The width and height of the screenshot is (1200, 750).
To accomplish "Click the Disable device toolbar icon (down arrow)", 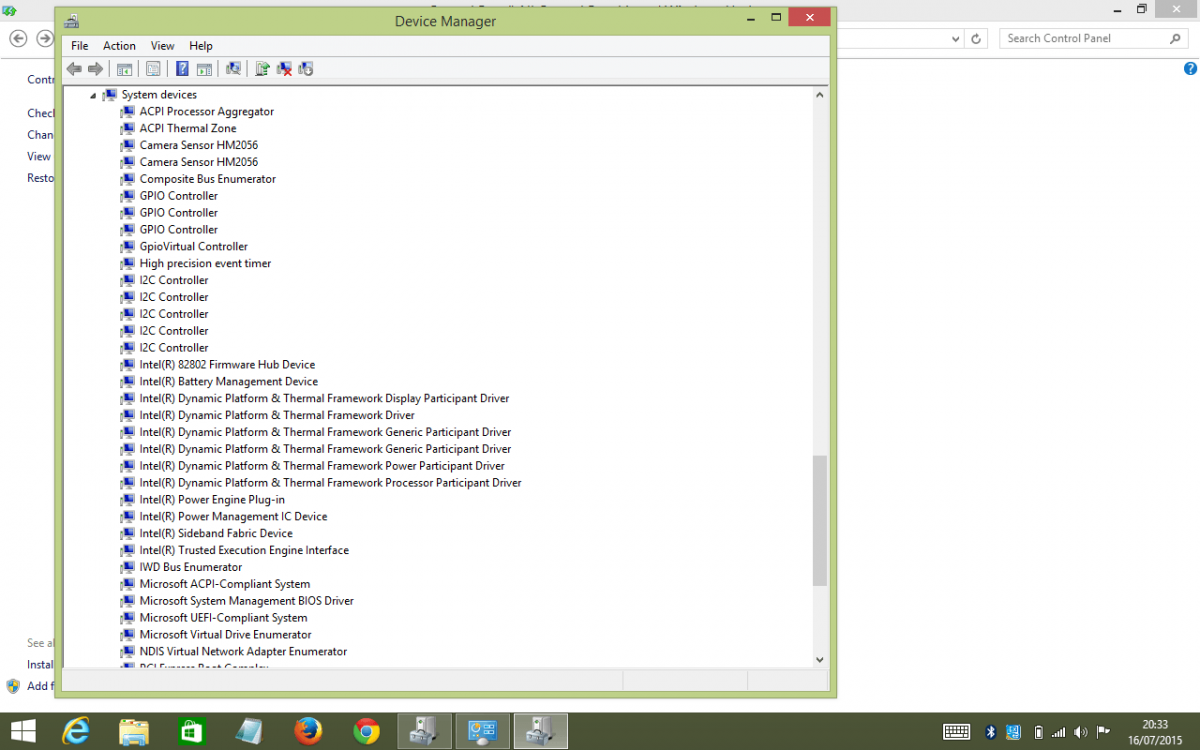I will coord(306,69).
